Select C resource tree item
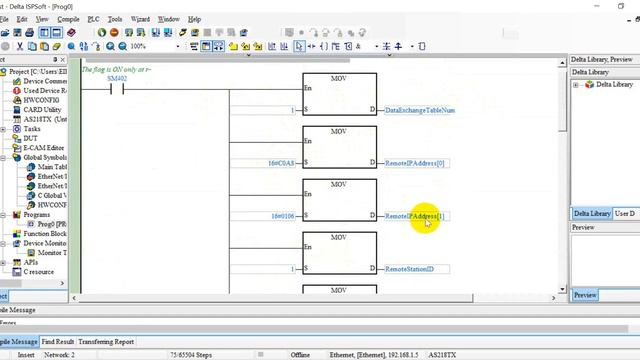 pos(38,272)
